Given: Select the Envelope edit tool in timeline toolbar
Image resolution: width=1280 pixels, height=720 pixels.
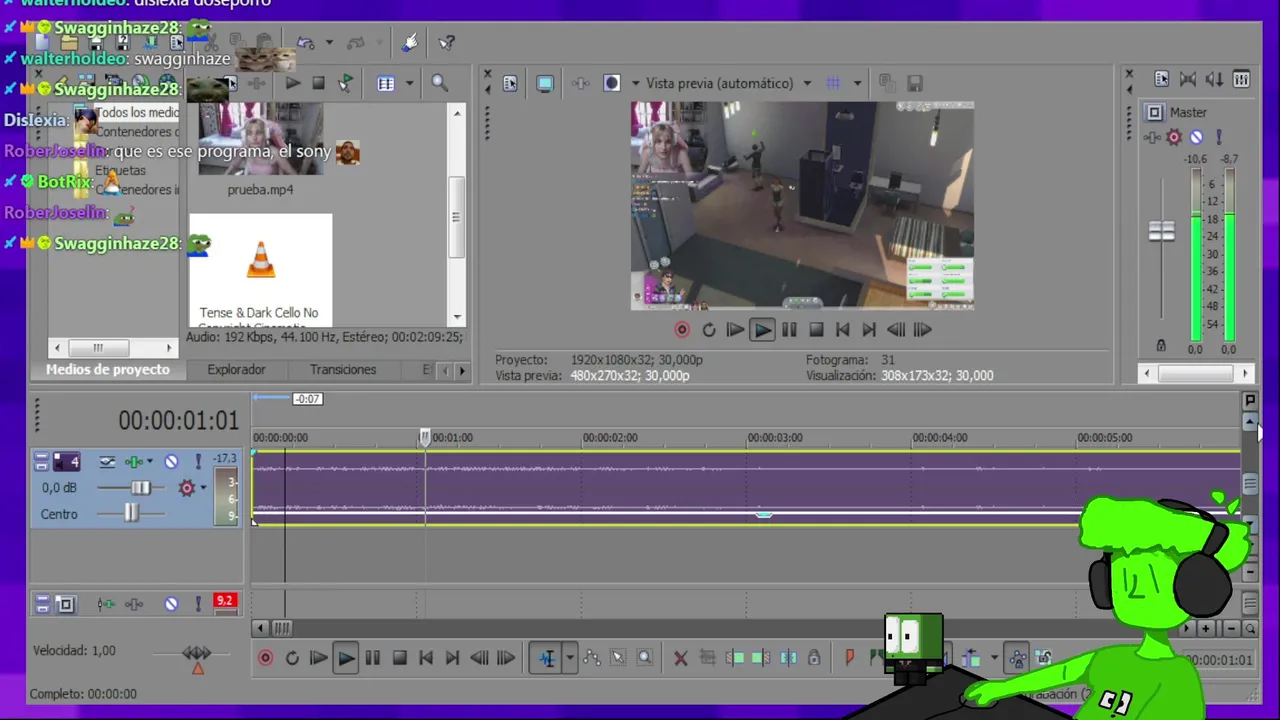Looking at the screenshot, I should (x=592, y=658).
